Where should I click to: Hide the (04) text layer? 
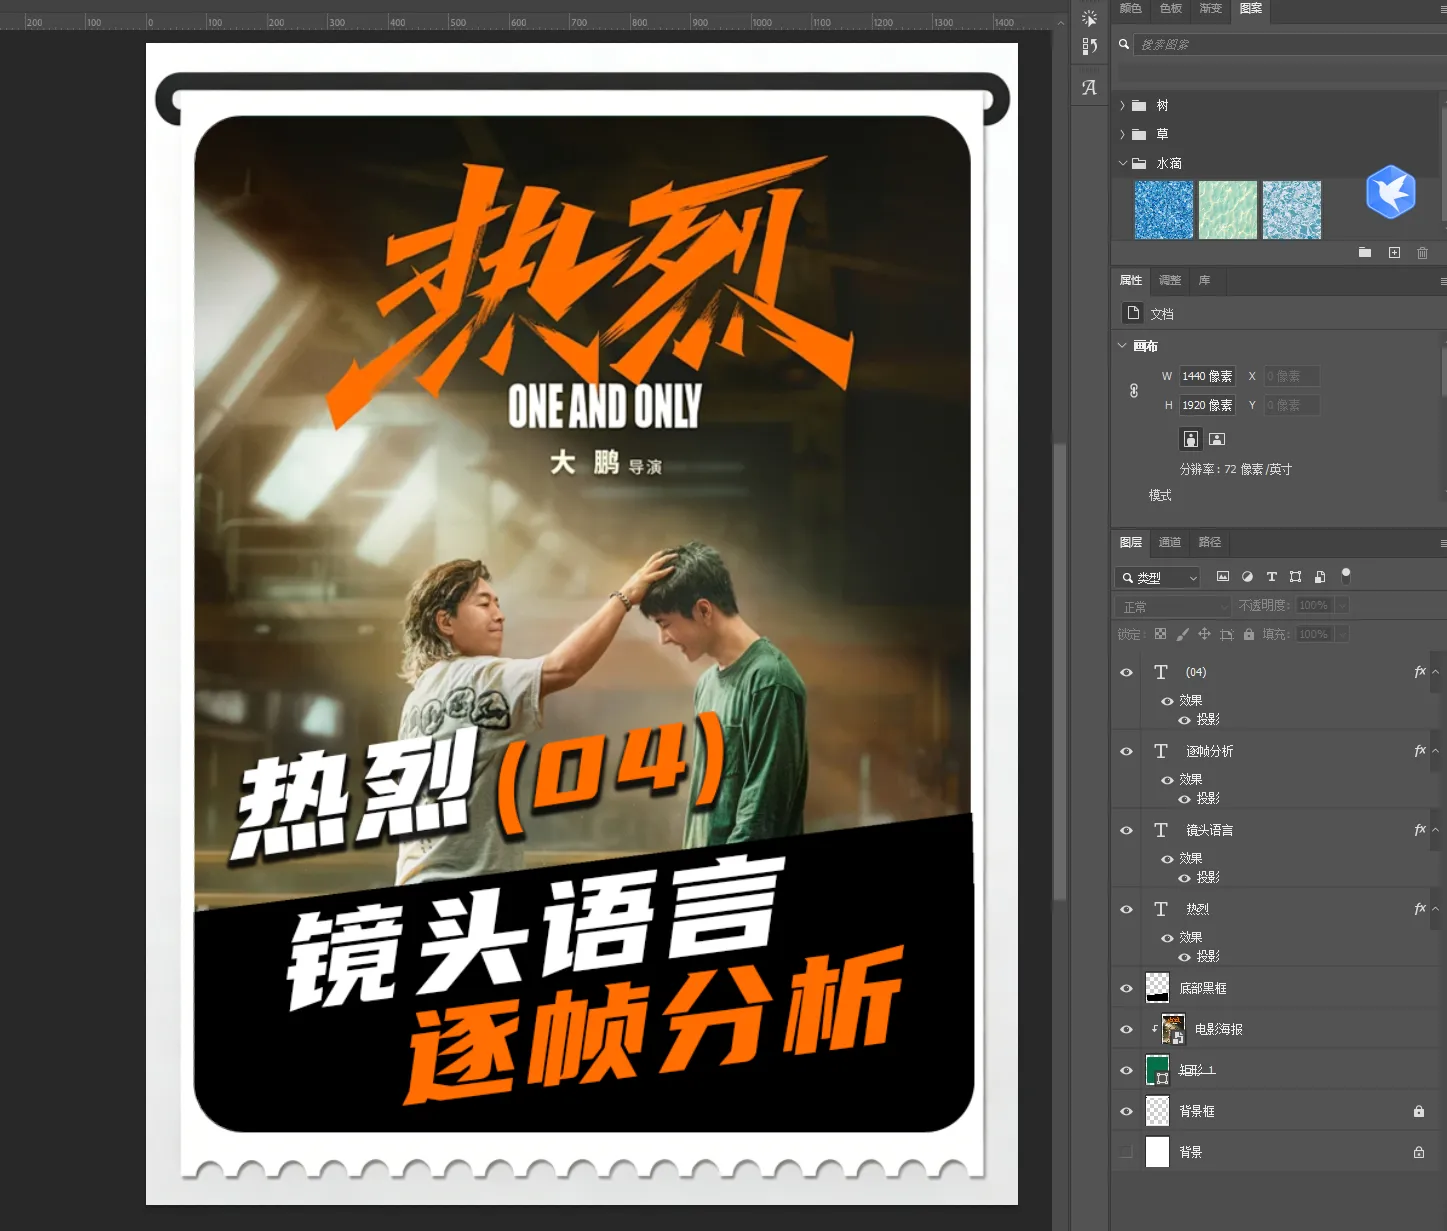[x=1126, y=672]
